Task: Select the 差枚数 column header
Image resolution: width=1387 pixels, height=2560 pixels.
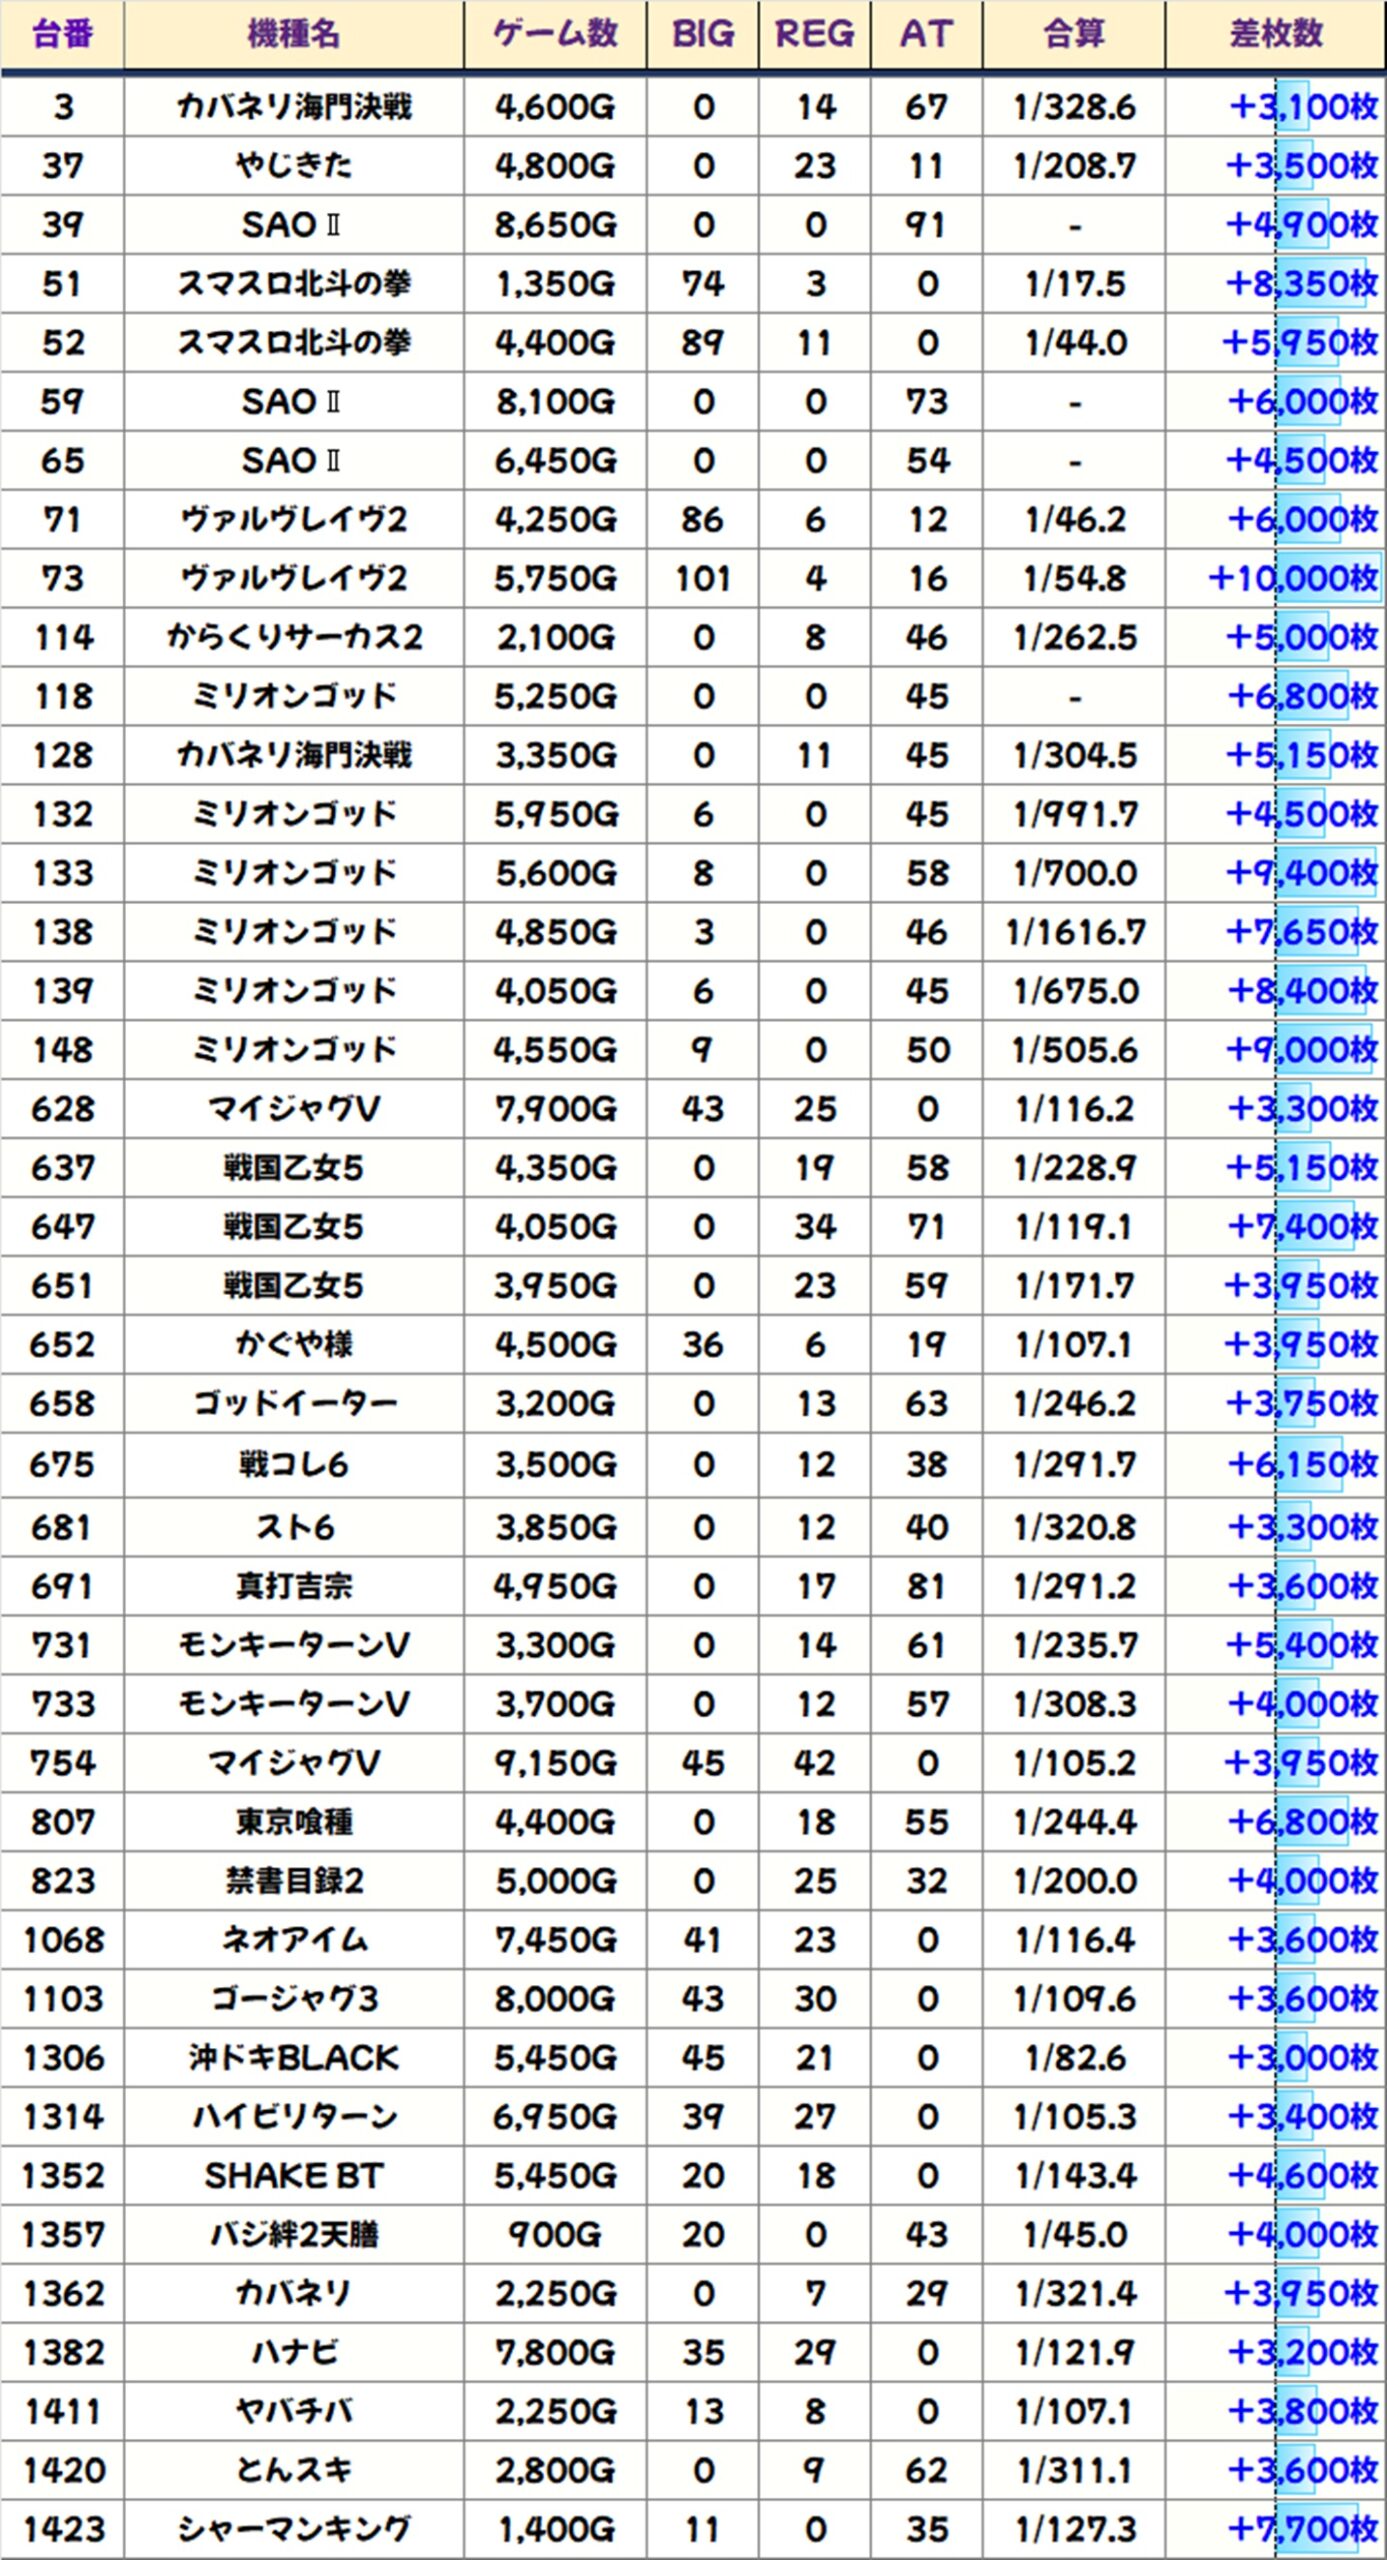Action: click(x=1276, y=35)
